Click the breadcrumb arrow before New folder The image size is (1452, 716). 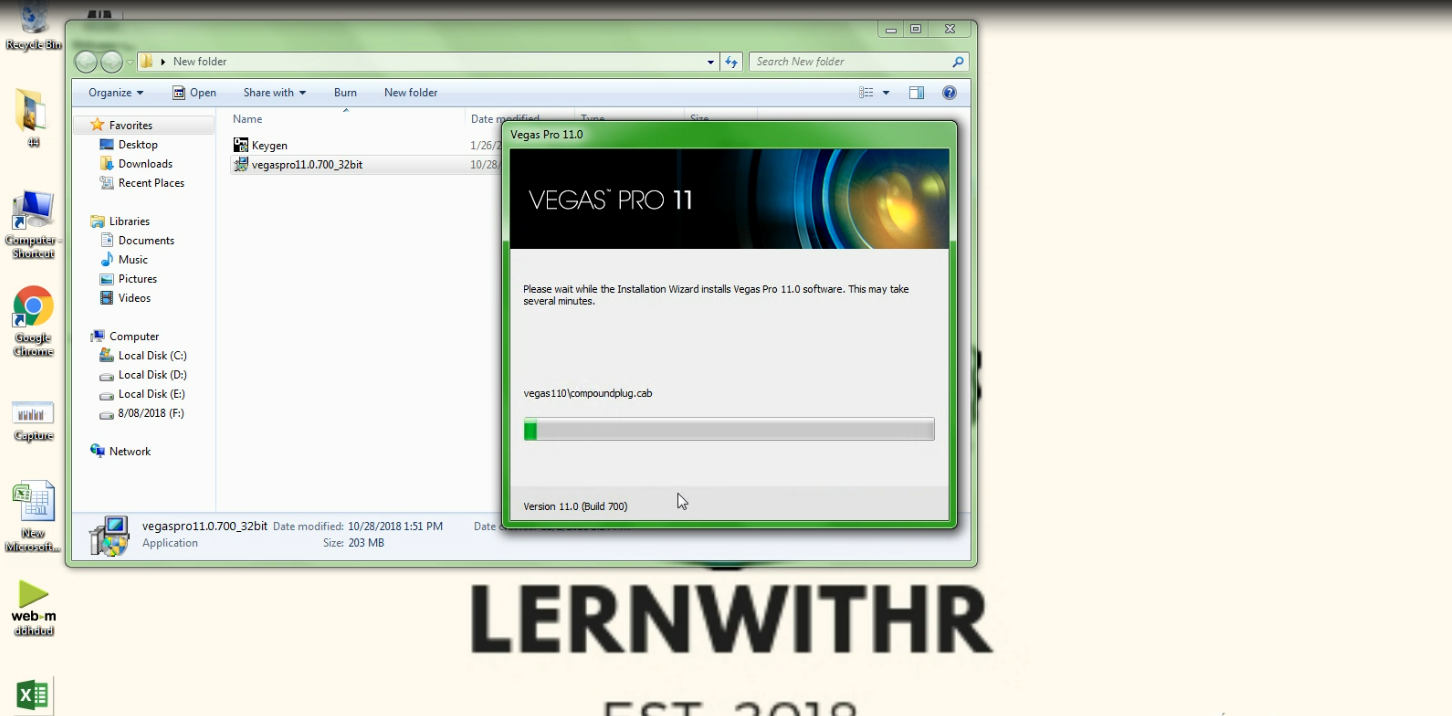[x=163, y=62]
